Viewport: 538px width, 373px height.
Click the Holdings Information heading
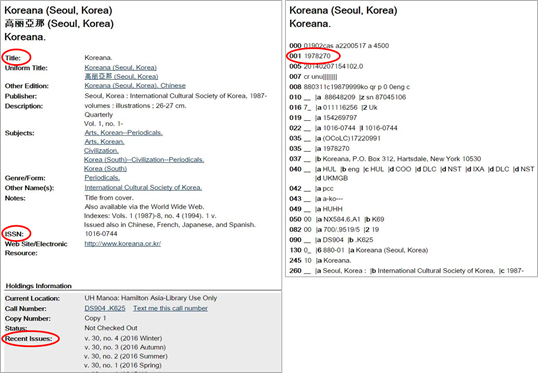[39, 286]
